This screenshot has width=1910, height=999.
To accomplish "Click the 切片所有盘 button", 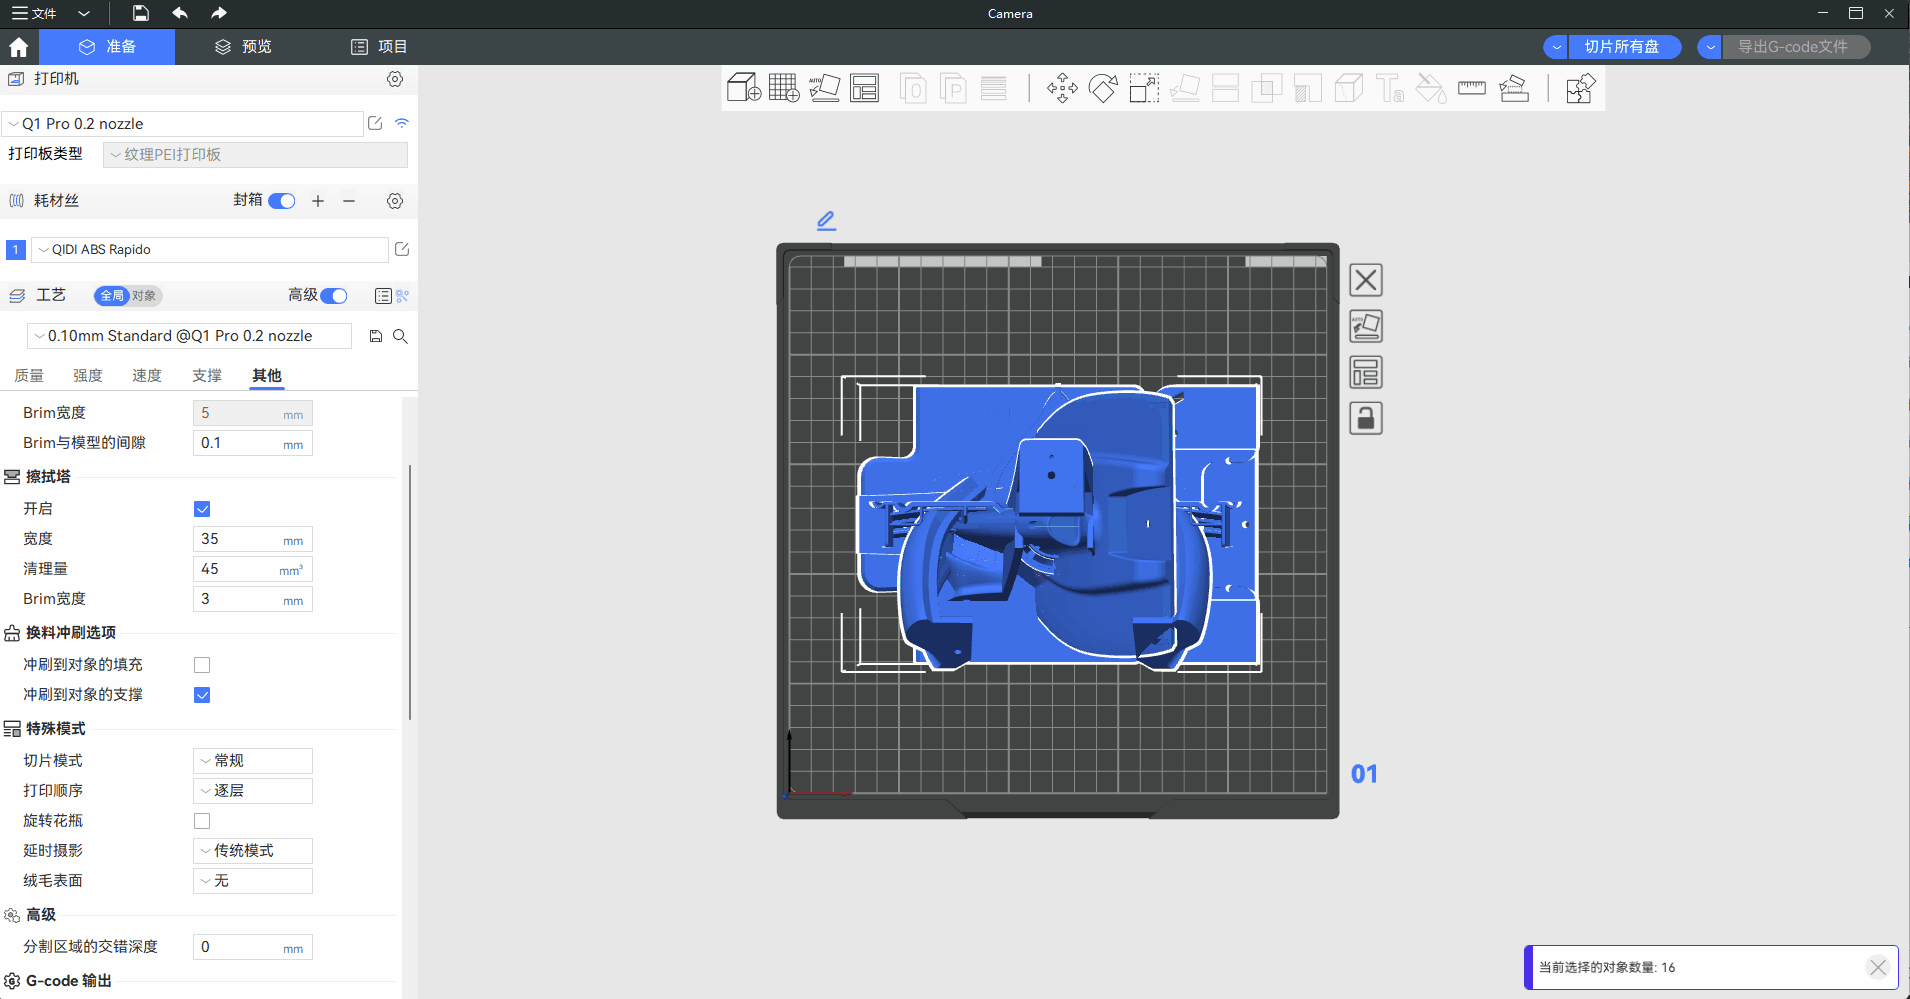I will pyautogui.click(x=1621, y=47).
